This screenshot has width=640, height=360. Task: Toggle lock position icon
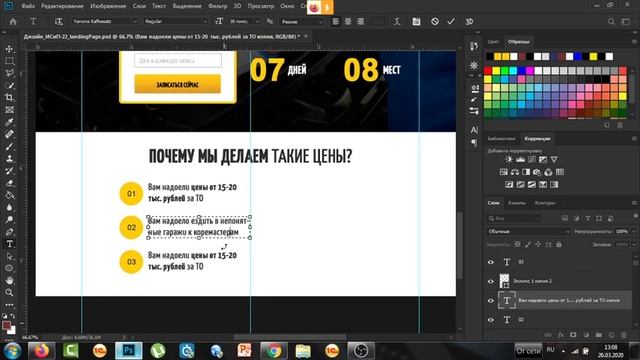[538, 244]
